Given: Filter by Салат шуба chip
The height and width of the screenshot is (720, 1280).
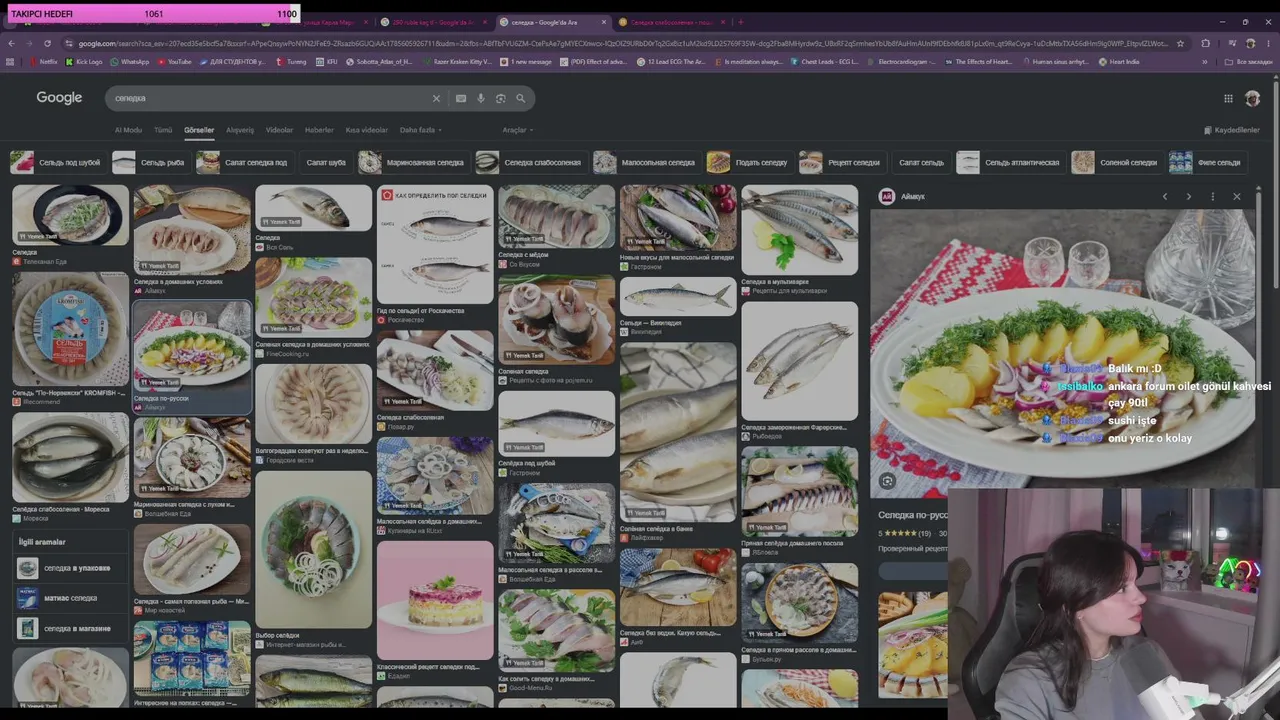Looking at the screenshot, I should pos(326,162).
